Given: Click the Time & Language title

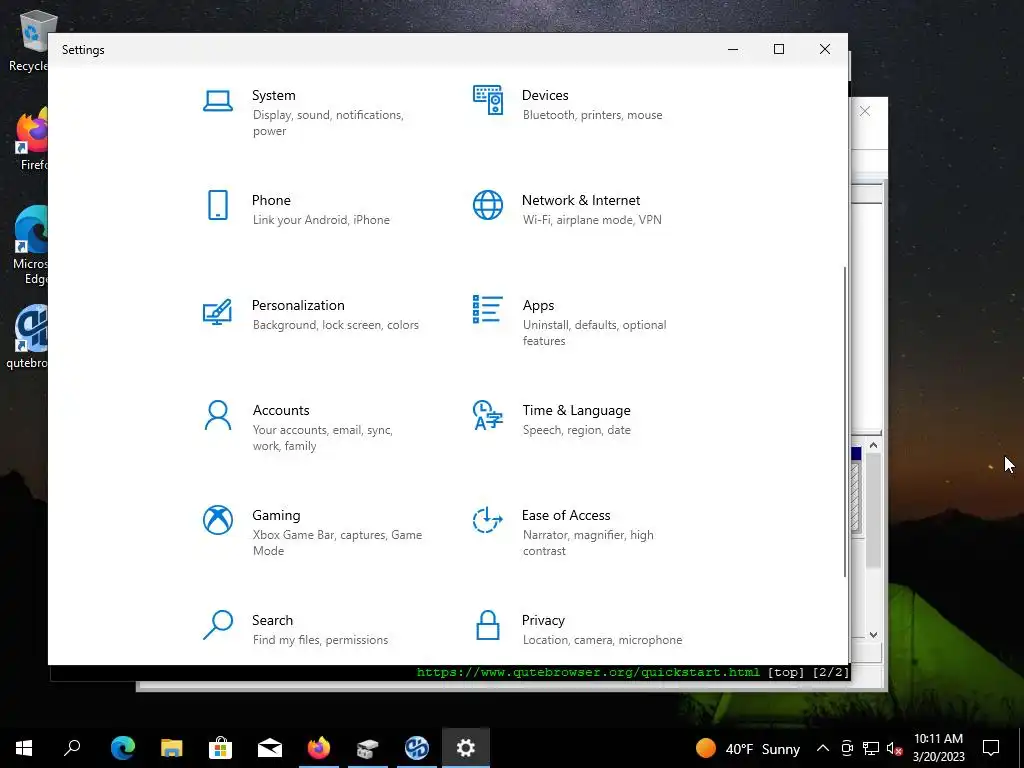Looking at the screenshot, I should click(x=576, y=411).
